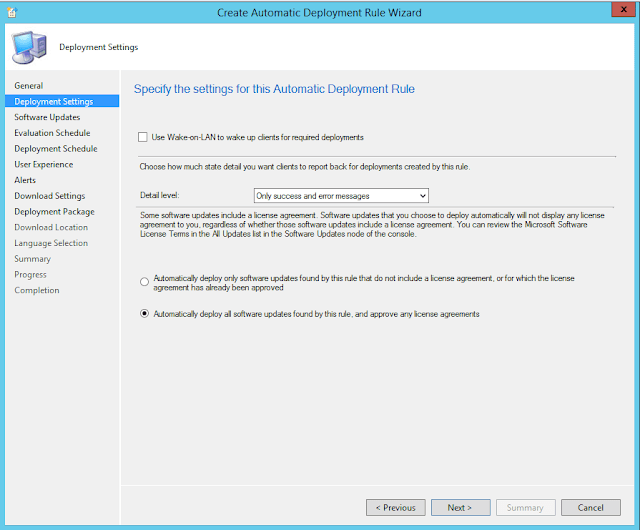Open the Software Updates step

[47, 117]
